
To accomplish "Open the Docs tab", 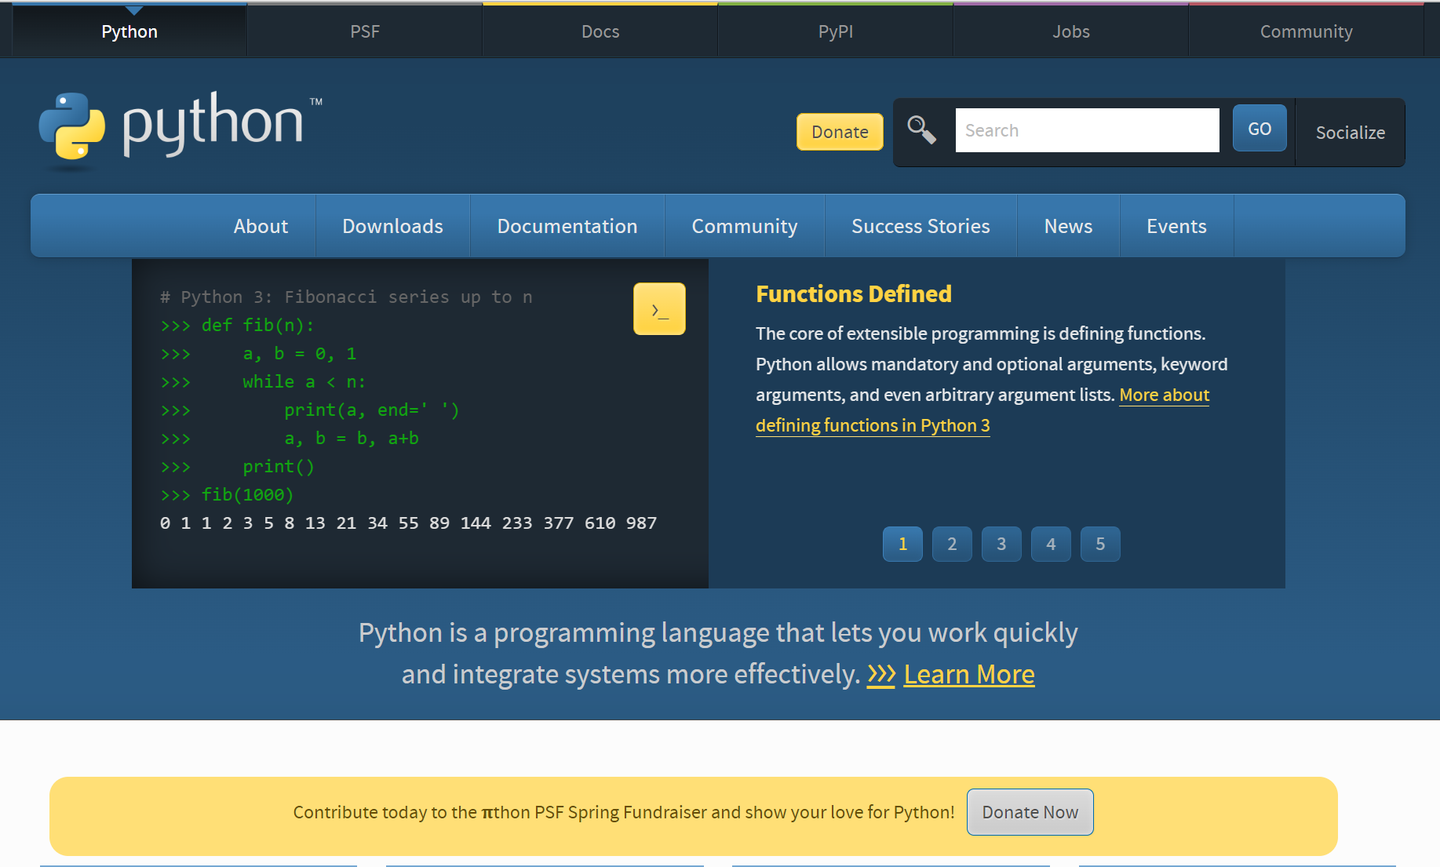I will click(x=600, y=31).
